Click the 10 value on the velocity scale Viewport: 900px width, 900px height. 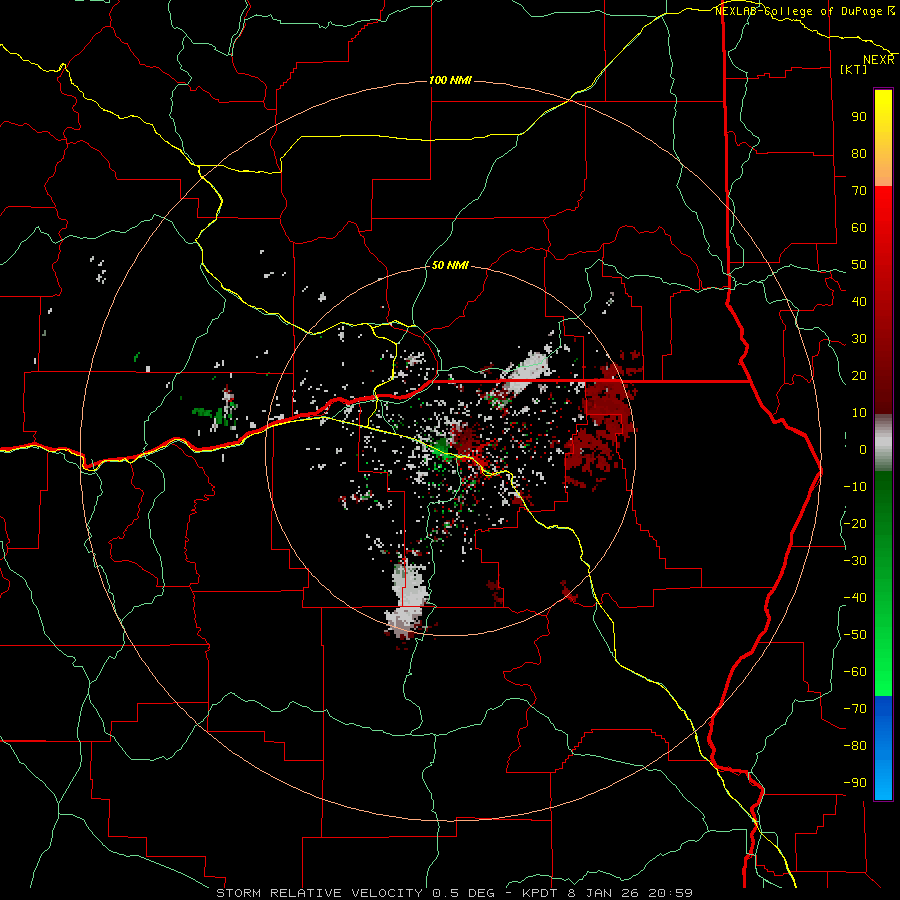[859, 413]
